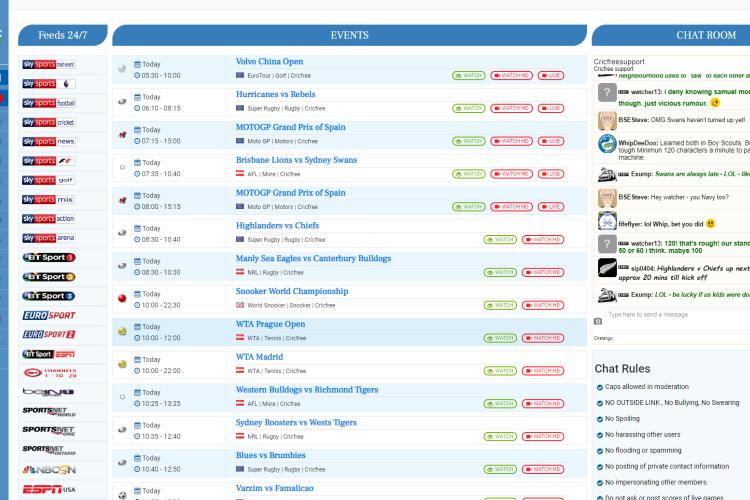Image resolution: width=750 pixels, height=500 pixels.
Task: Select the EVENTS header tab
Action: click(350, 35)
